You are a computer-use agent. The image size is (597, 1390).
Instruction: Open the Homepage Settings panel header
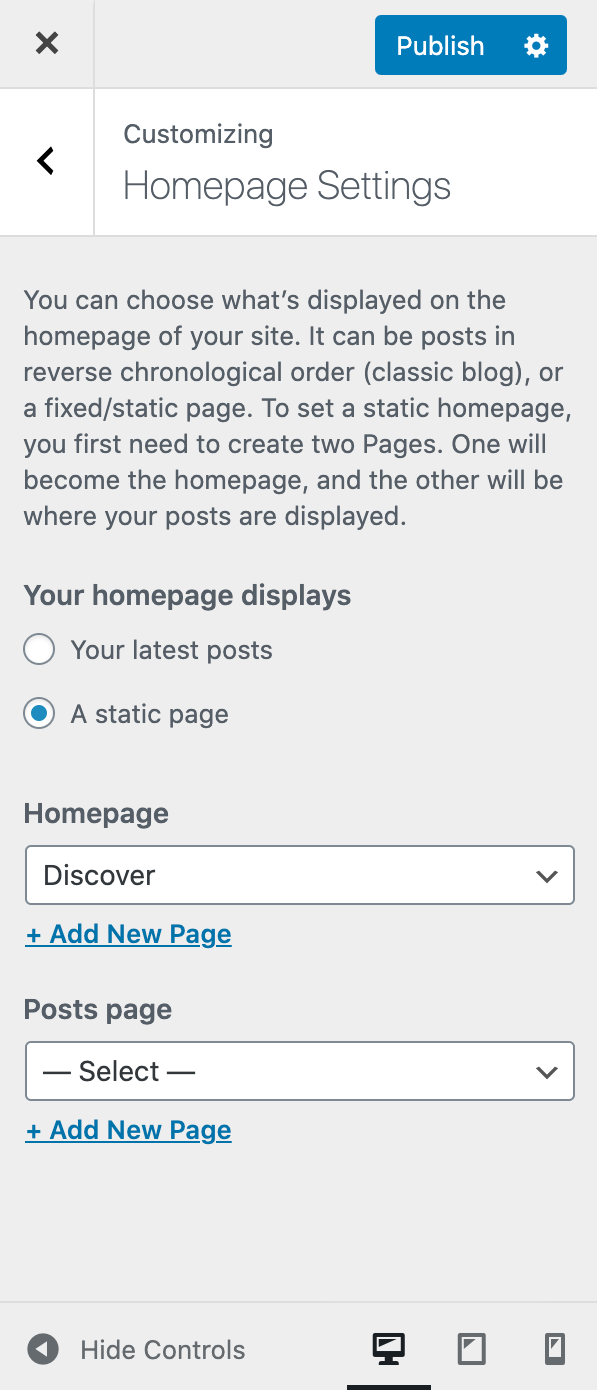coord(287,186)
